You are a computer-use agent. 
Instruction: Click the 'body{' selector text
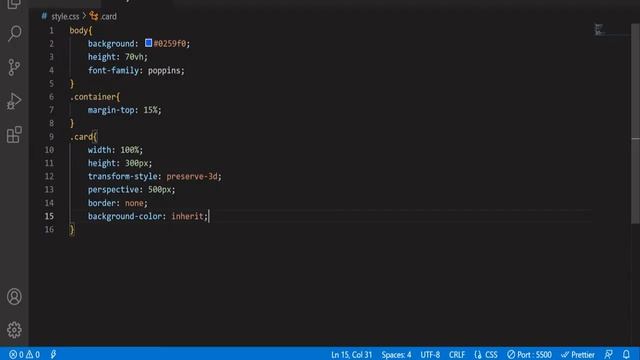[81, 31]
